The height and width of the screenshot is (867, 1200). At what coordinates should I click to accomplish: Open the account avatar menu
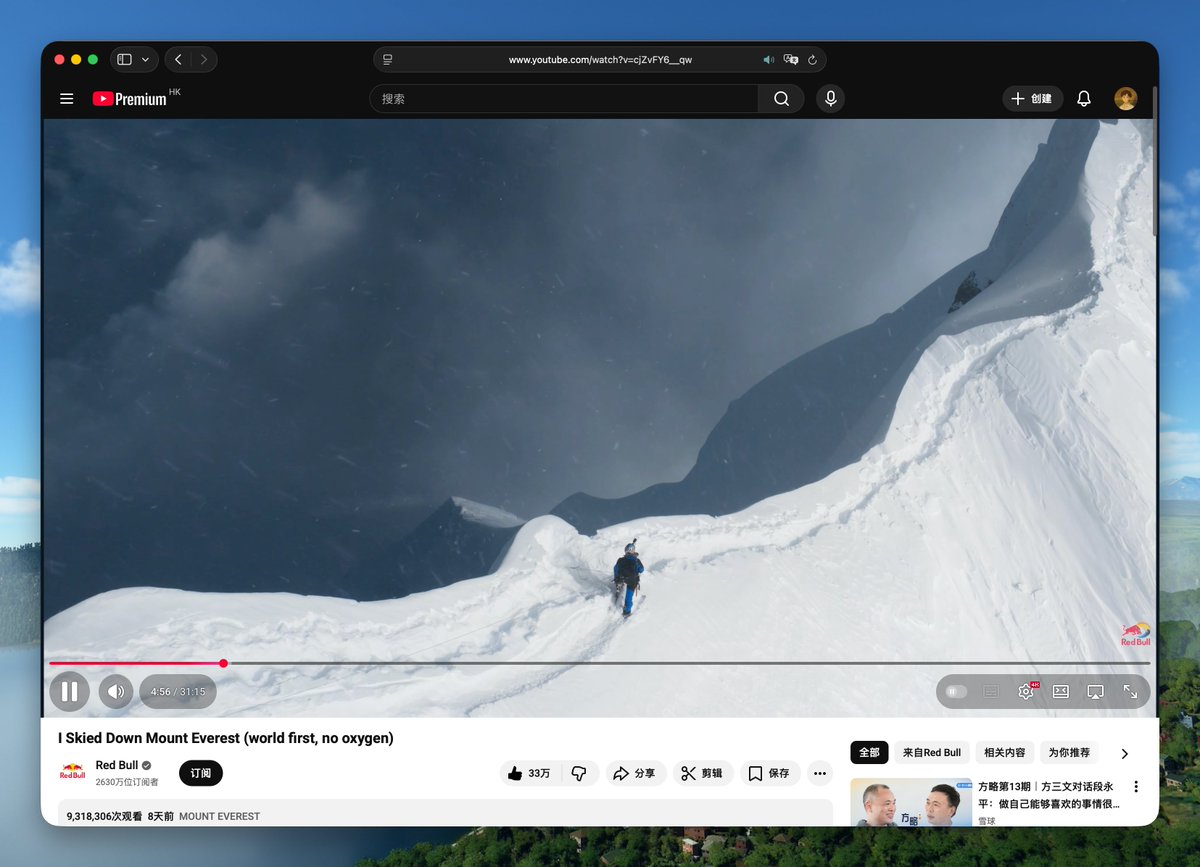coord(1126,99)
